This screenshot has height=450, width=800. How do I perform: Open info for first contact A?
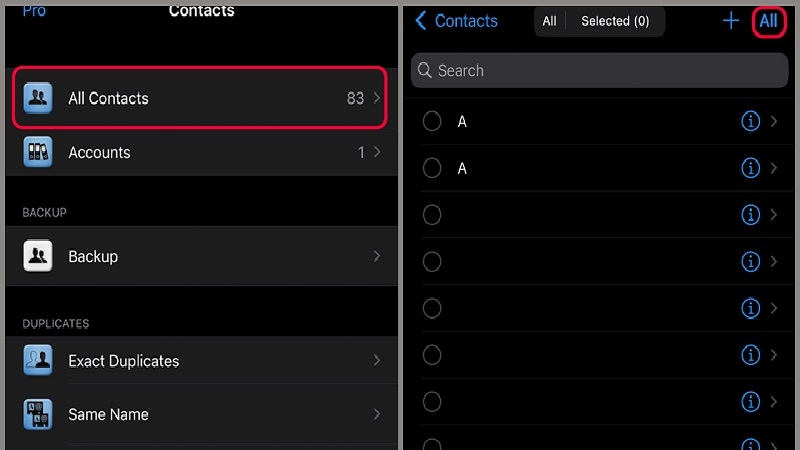click(x=750, y=121)
